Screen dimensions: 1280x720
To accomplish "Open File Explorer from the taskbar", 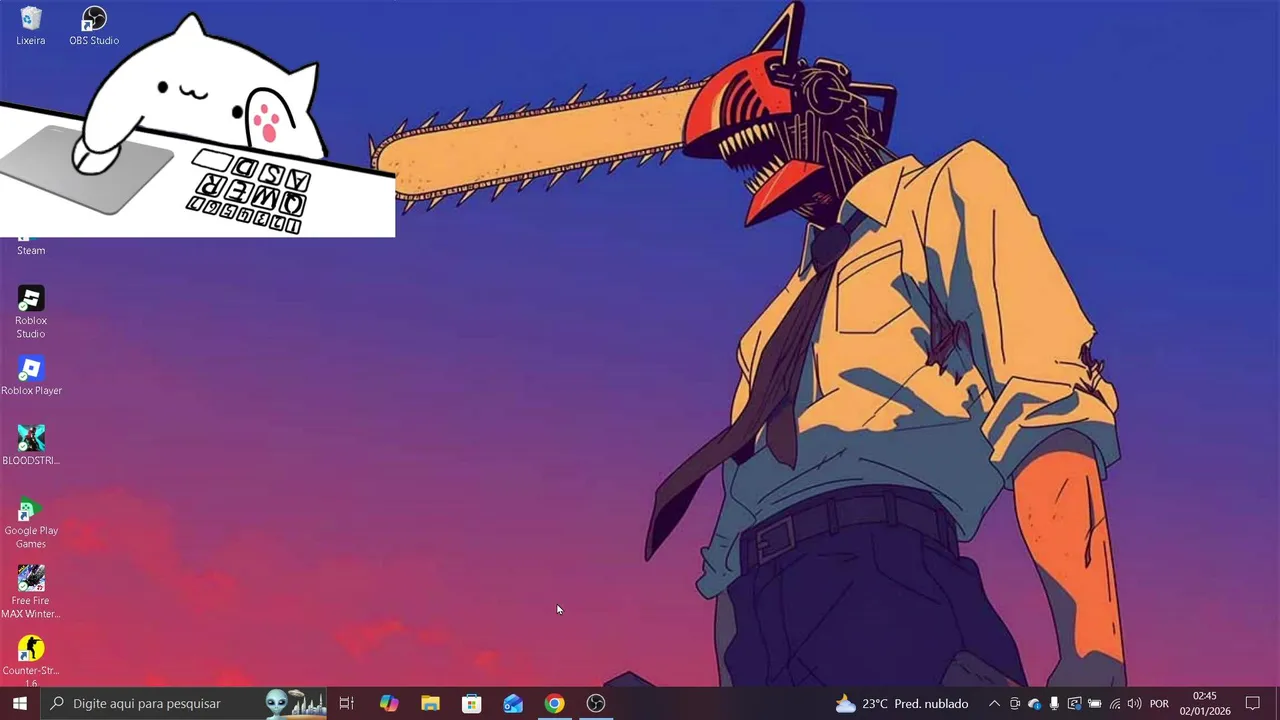I will click(430, 704).
